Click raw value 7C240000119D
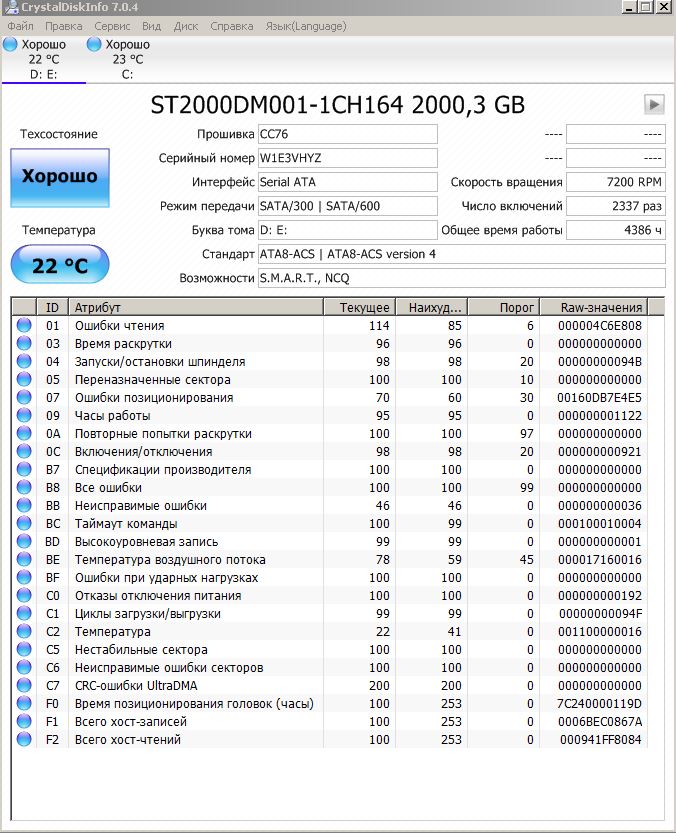The height and width of the screenshot is (833, 676). pos(599,703)
